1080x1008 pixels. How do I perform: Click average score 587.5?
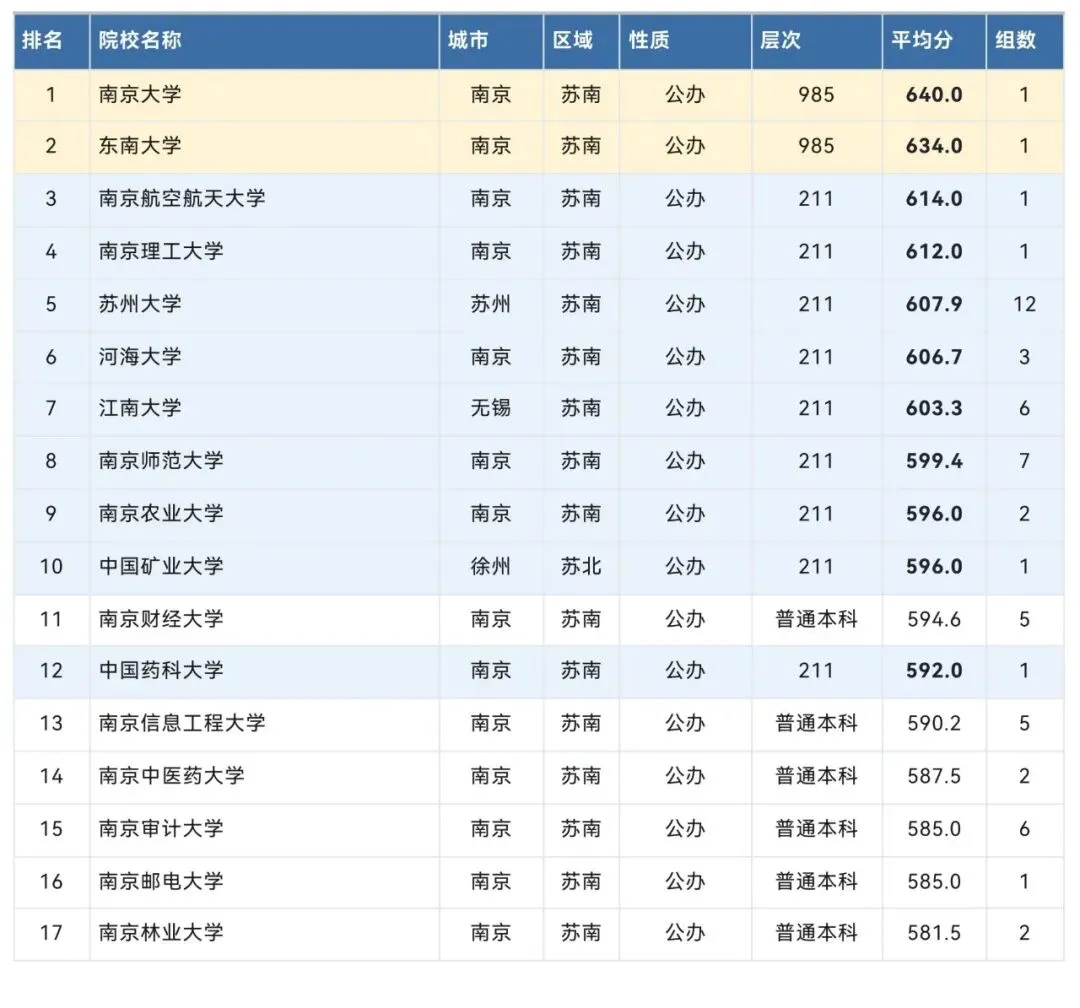934,776
